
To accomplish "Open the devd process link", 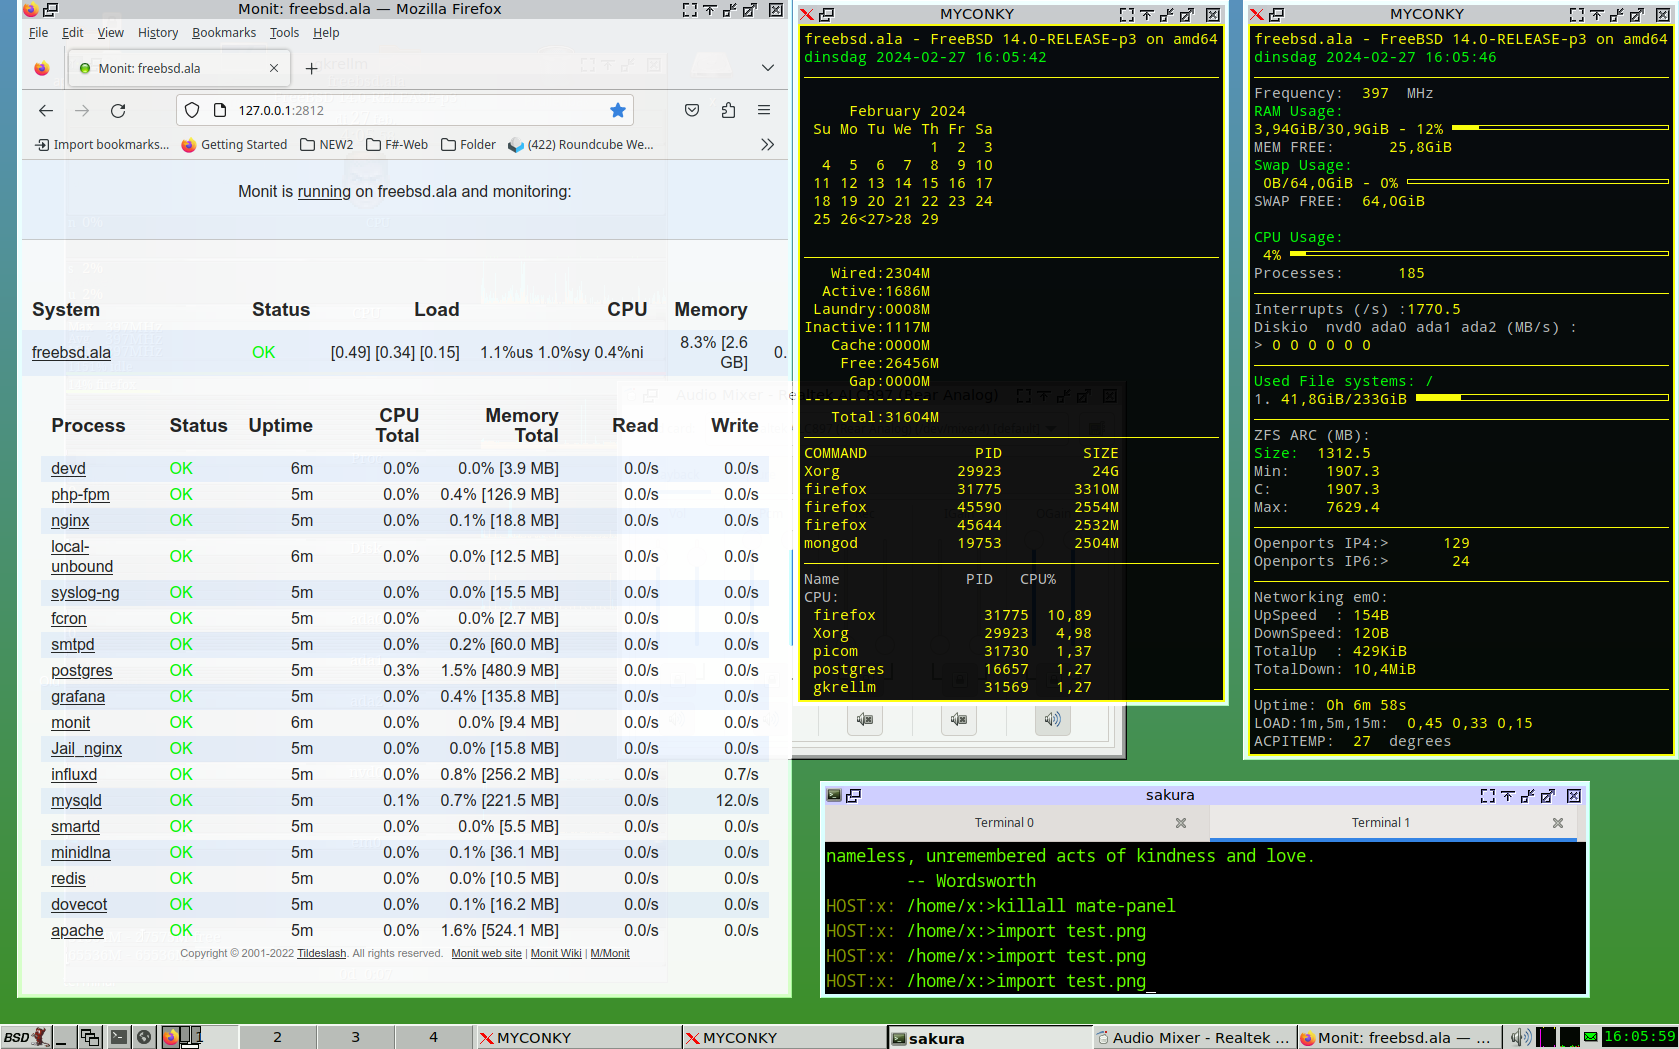I will [x=68, y=468].
